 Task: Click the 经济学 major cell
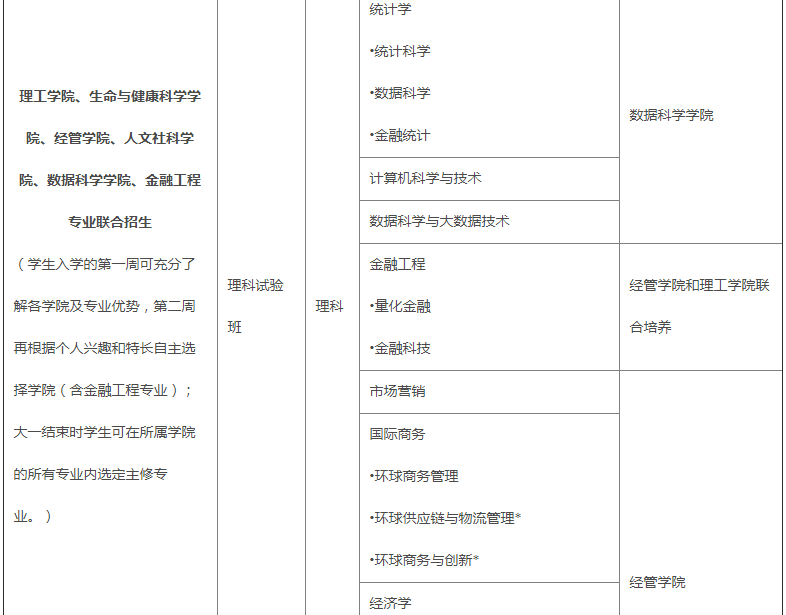[x=390, y=603]
